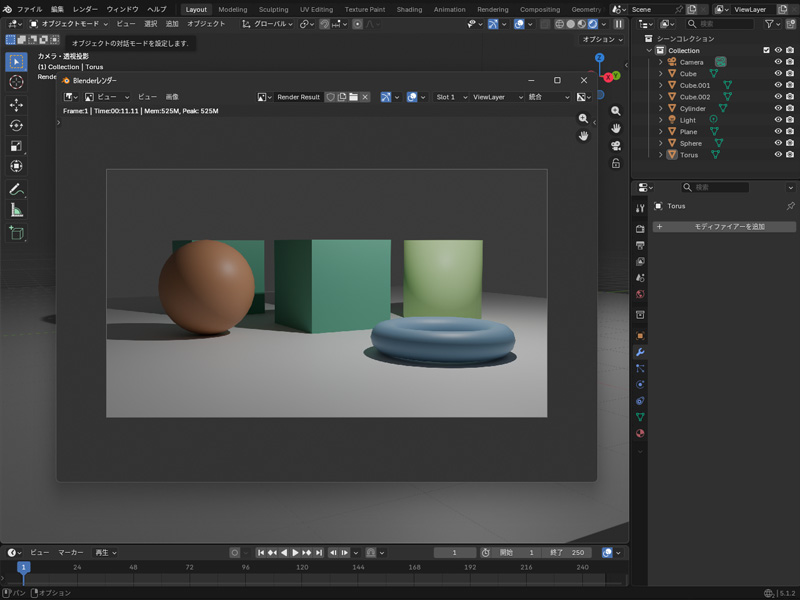Hide Cube.001 using its eye icon

pos(778,85)
